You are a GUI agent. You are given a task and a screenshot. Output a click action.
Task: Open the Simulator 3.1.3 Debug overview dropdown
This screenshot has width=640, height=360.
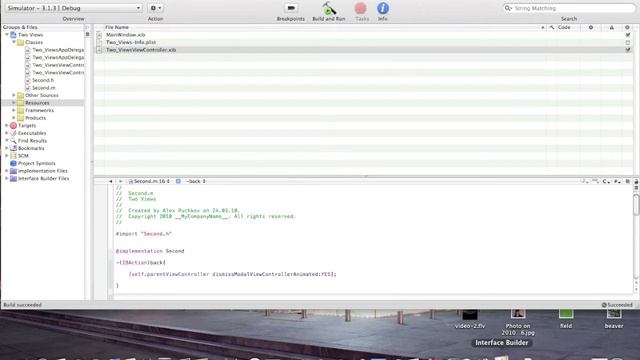(73, 8)
